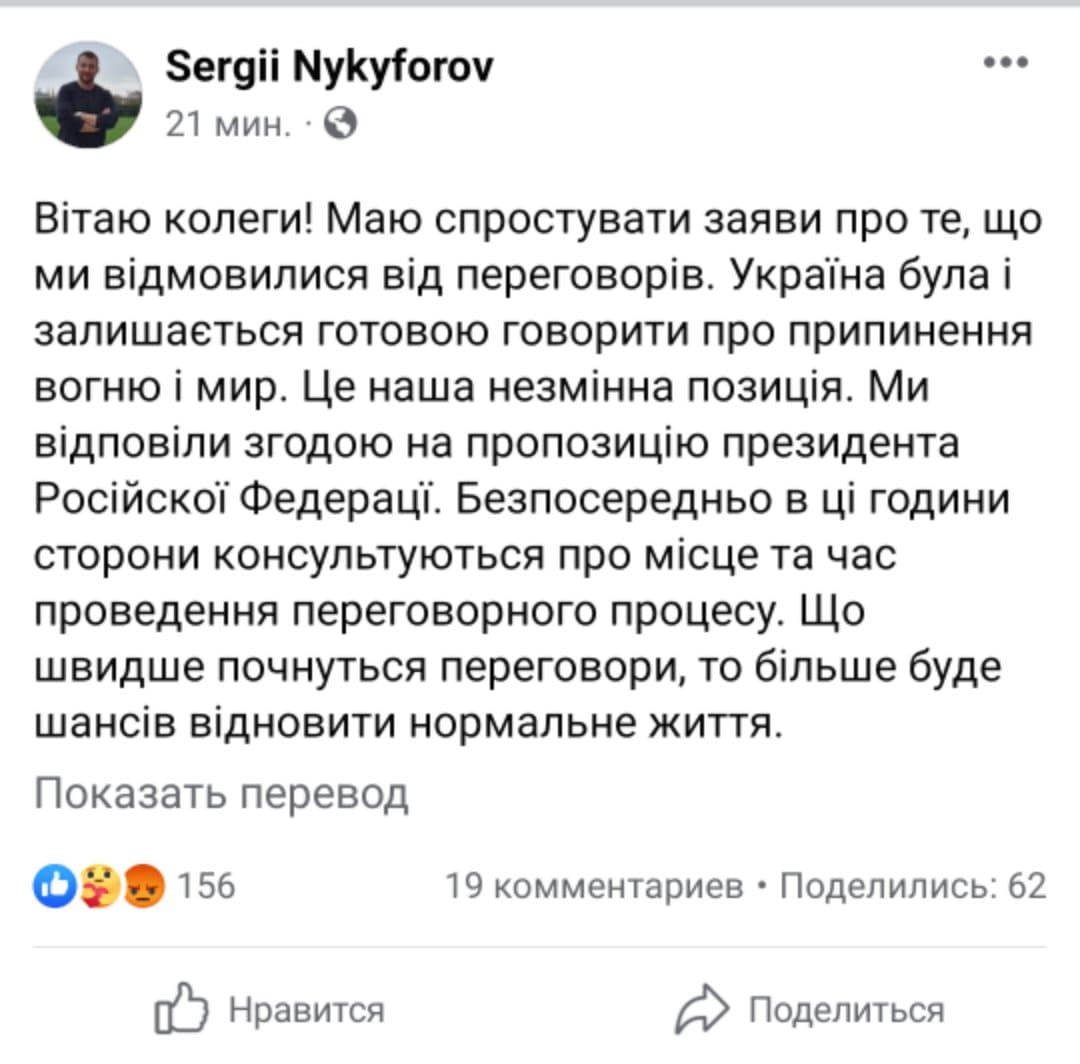
Task: View the 19 комментариев comments
Action: [x=594, y=886]
